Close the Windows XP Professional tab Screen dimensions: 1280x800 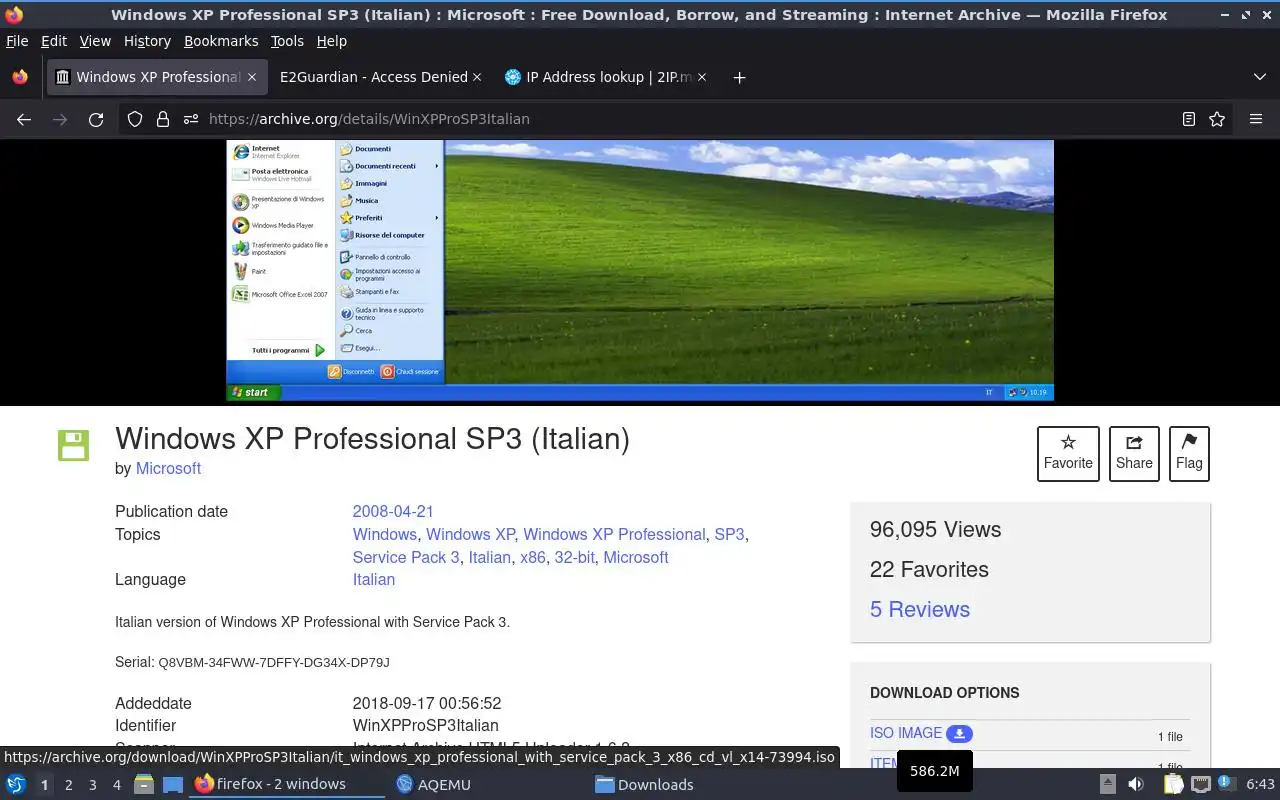click(x=252, y=77)
